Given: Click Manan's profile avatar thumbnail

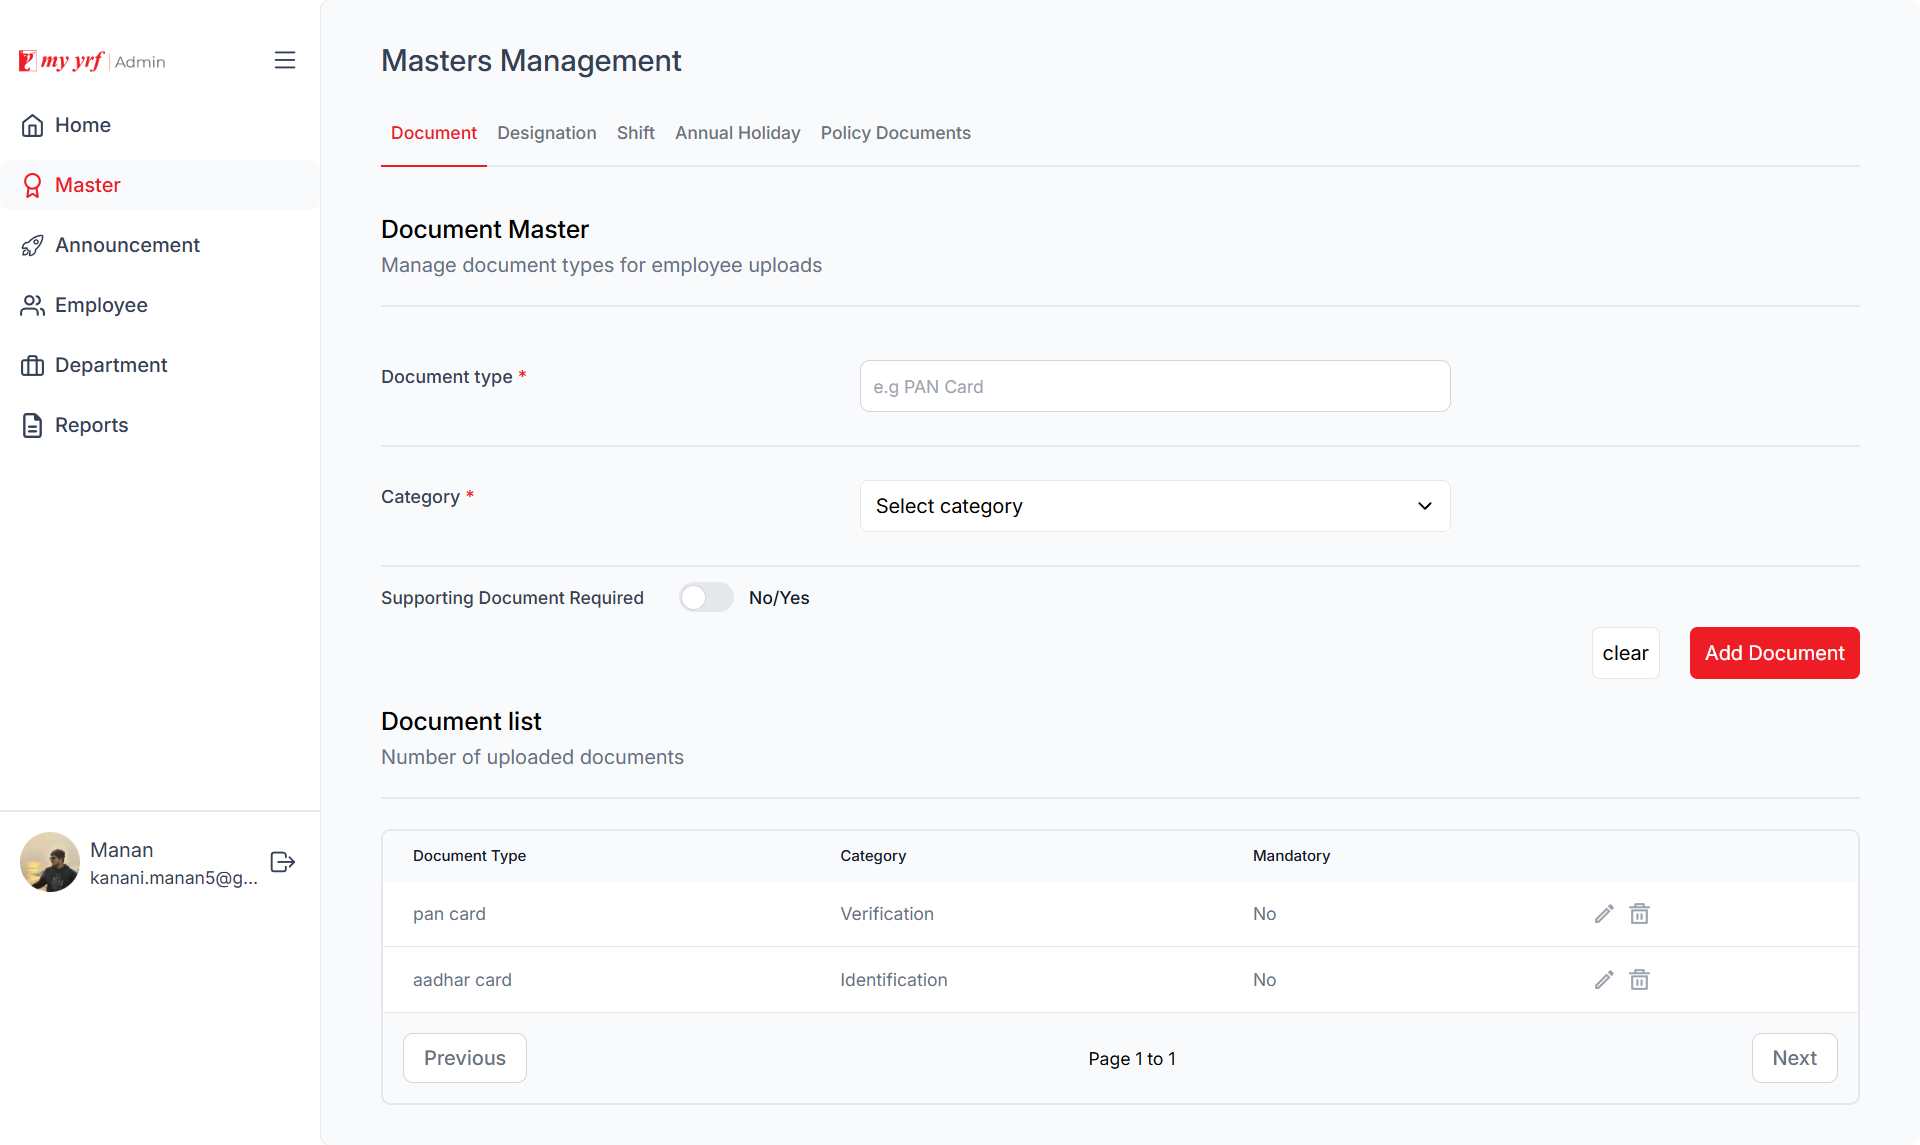Looking at the screenshot, I should [x=50, y=862].
